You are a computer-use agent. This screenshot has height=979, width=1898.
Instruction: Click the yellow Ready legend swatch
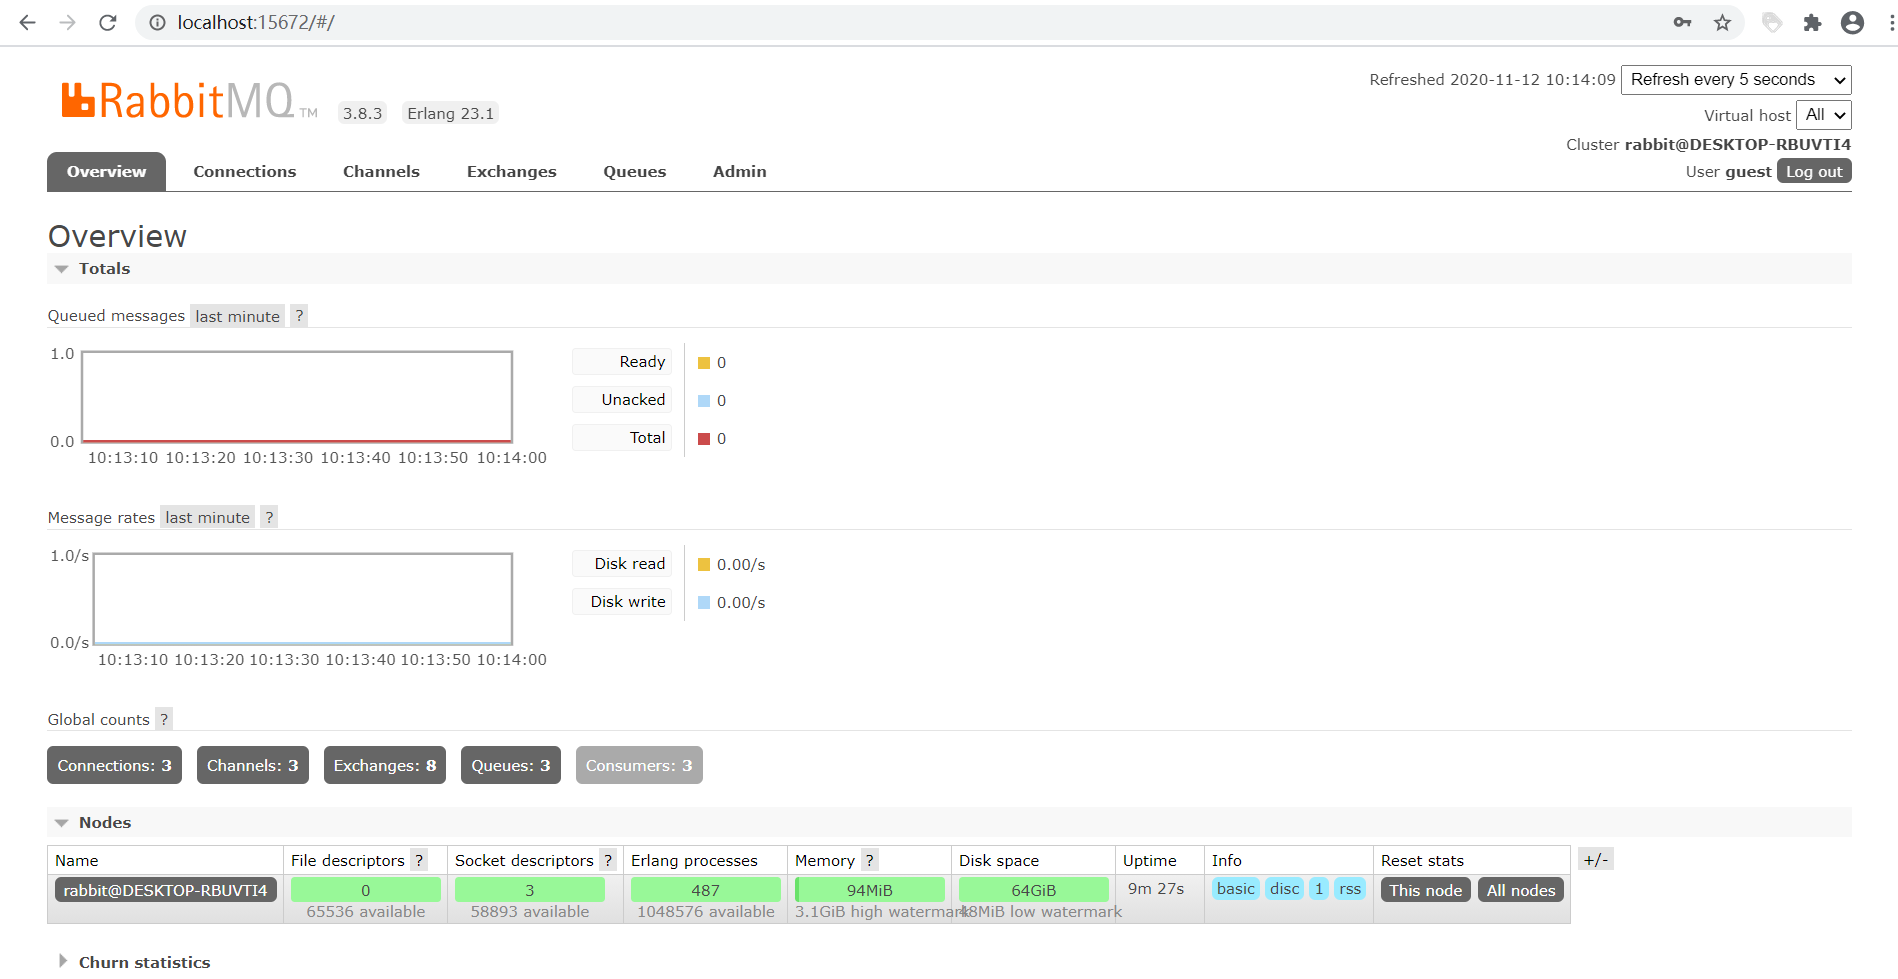tap(704, 363)
